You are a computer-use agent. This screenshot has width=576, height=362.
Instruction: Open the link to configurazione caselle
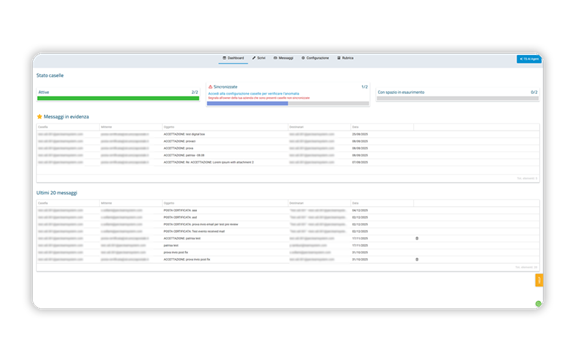253,94
